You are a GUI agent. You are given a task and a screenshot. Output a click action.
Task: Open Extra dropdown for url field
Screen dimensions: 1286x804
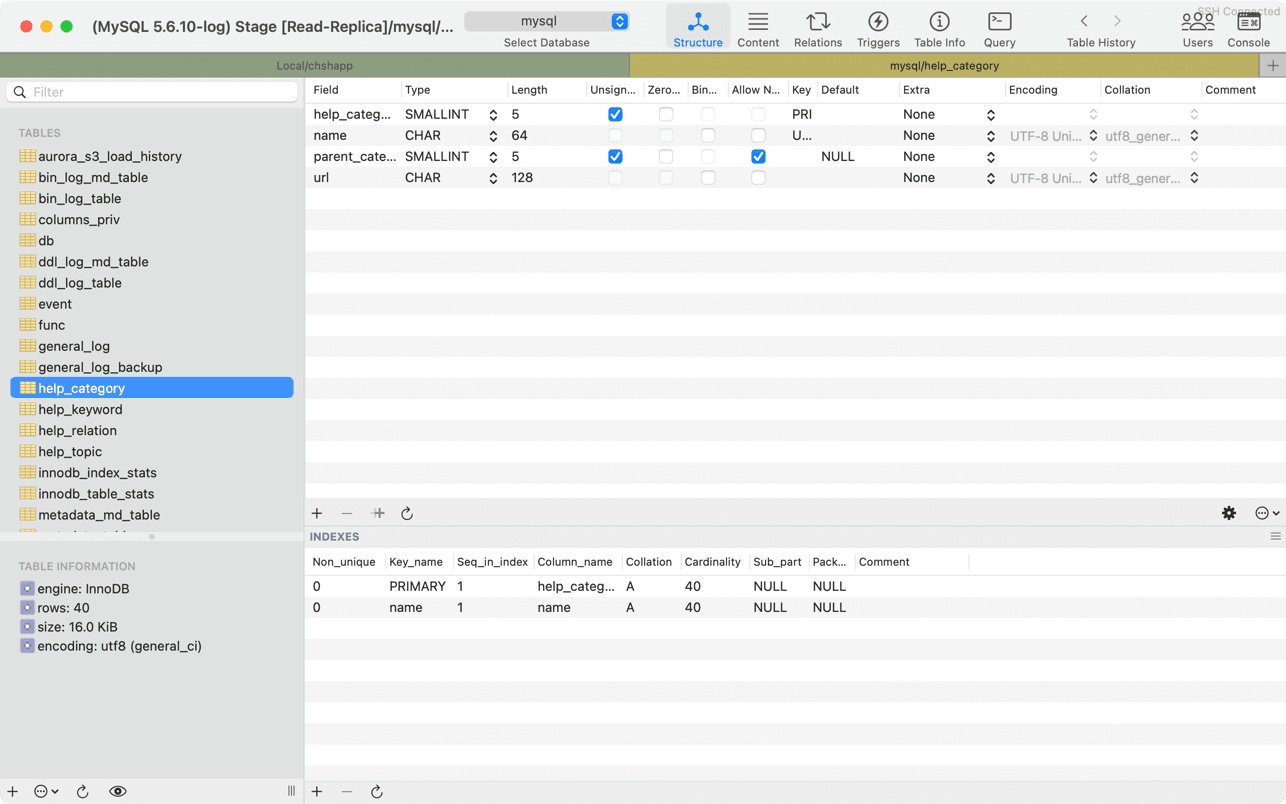click(x=990, y=178)
